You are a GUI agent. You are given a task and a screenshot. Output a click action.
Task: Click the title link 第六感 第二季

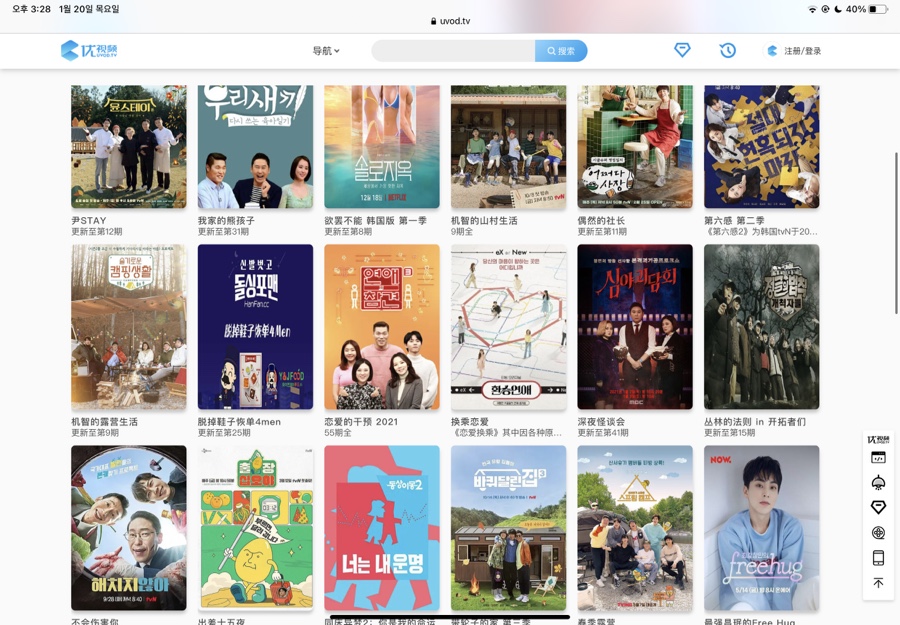click(x=734, y=220)
